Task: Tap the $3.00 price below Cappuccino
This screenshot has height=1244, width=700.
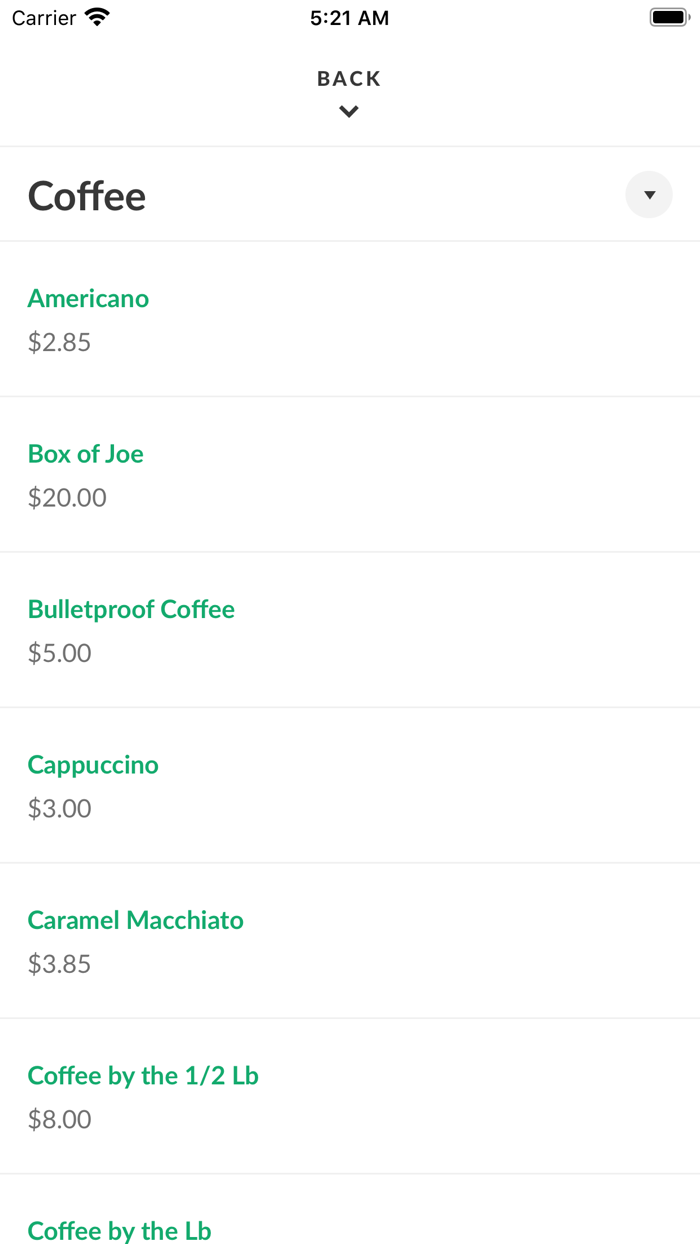Action: 59,808
